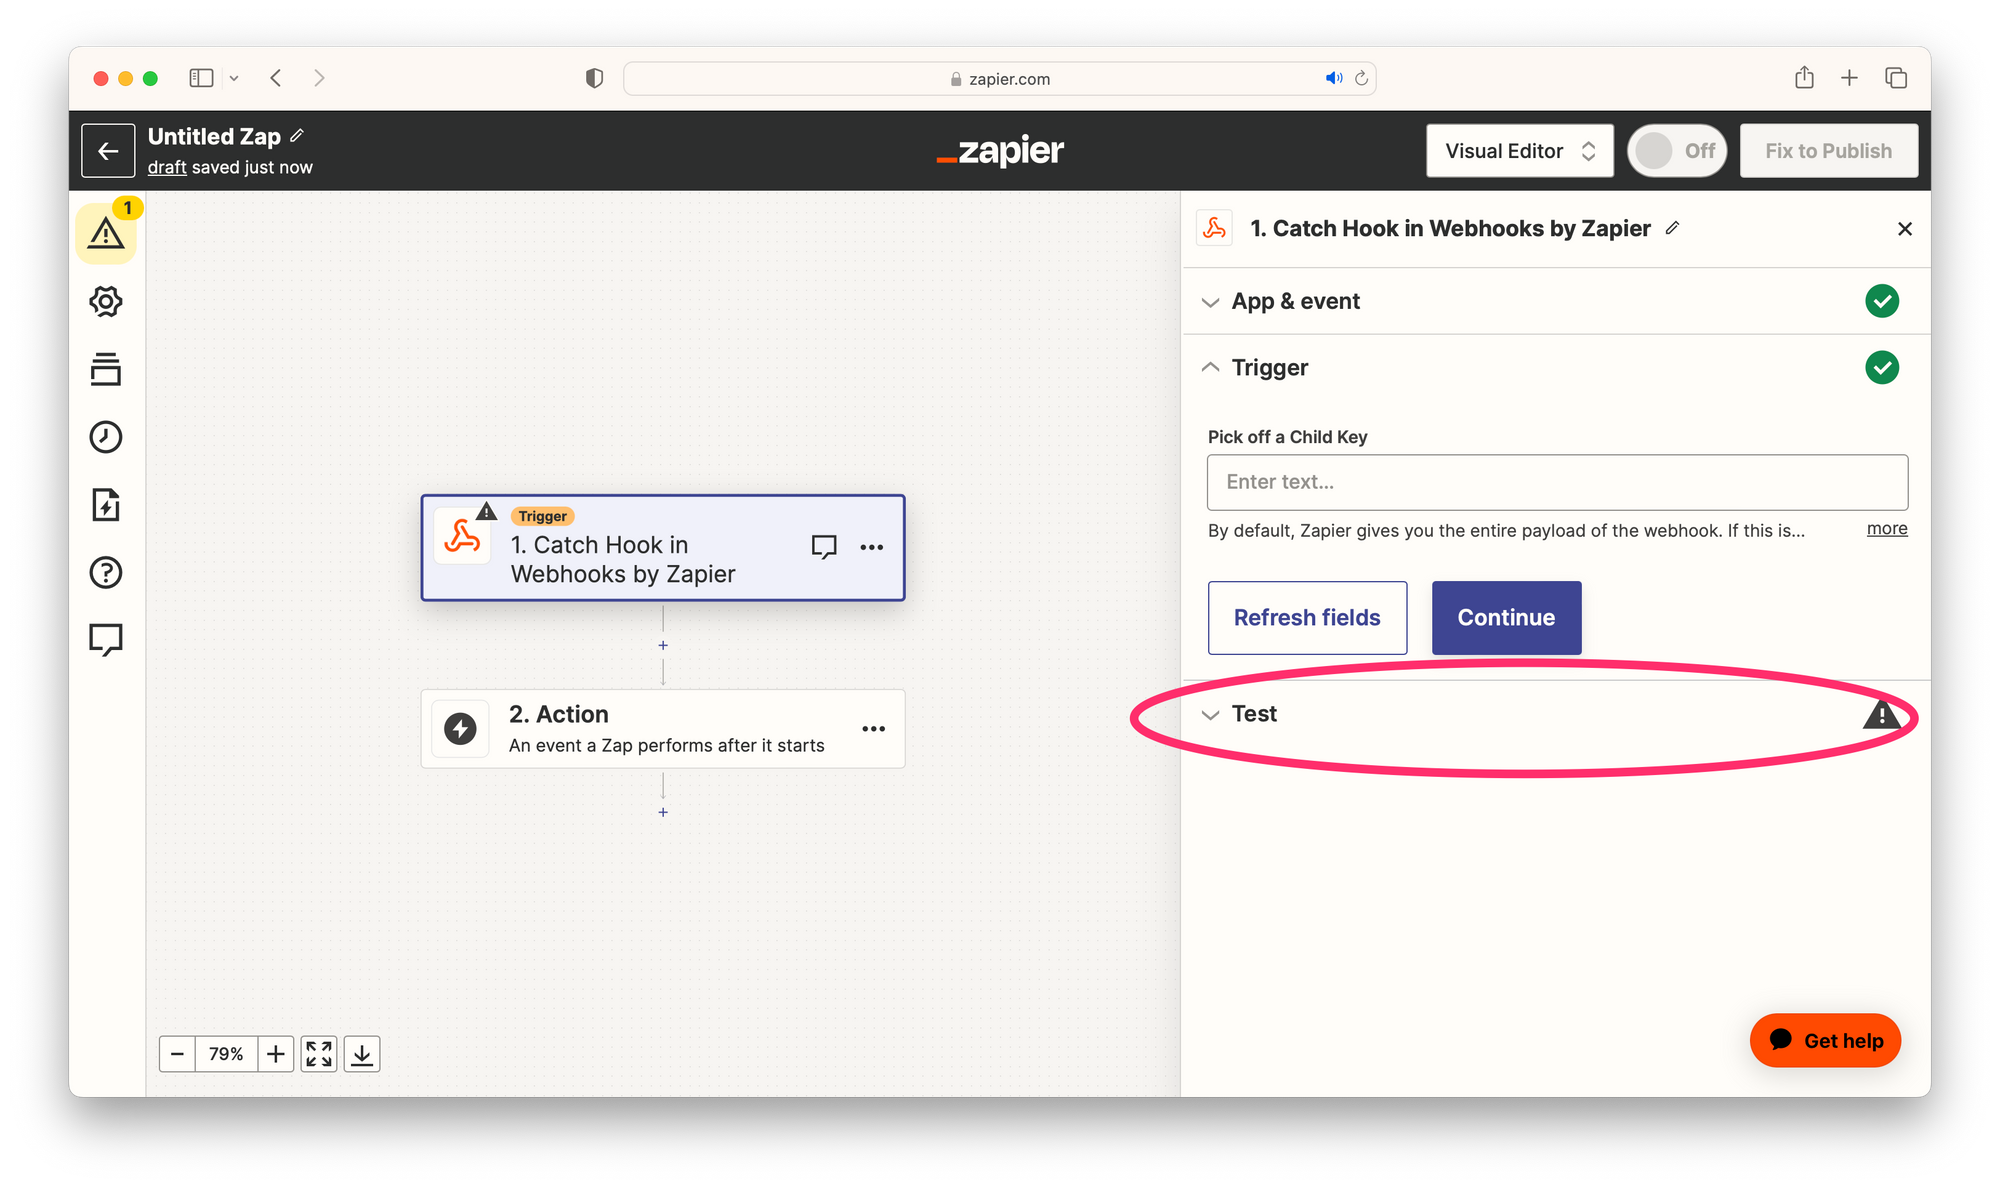Click the Continue button

point(1506,618)
